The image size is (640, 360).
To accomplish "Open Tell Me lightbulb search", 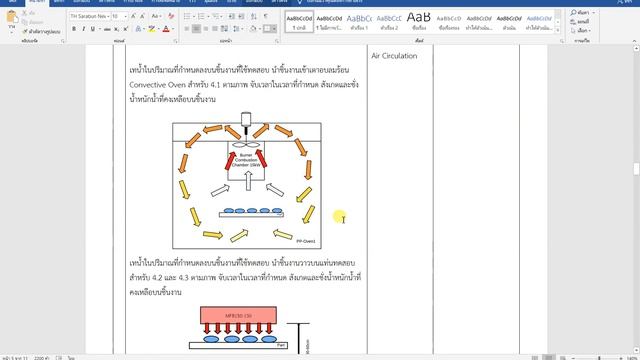I will pos(300,2).
